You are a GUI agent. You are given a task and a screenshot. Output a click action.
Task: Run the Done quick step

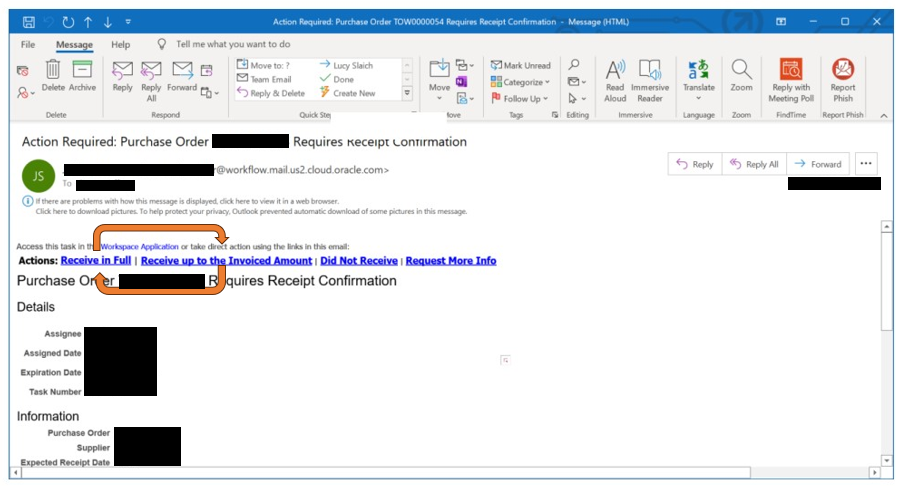tap(337, 79)
